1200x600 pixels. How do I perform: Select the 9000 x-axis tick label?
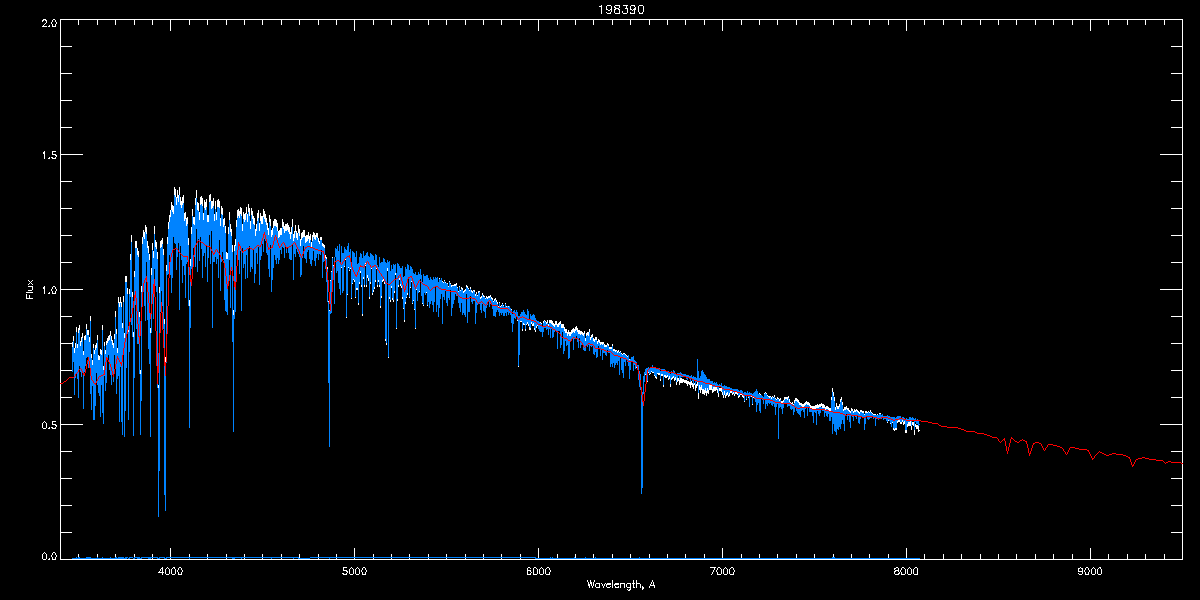point(1090,571)
